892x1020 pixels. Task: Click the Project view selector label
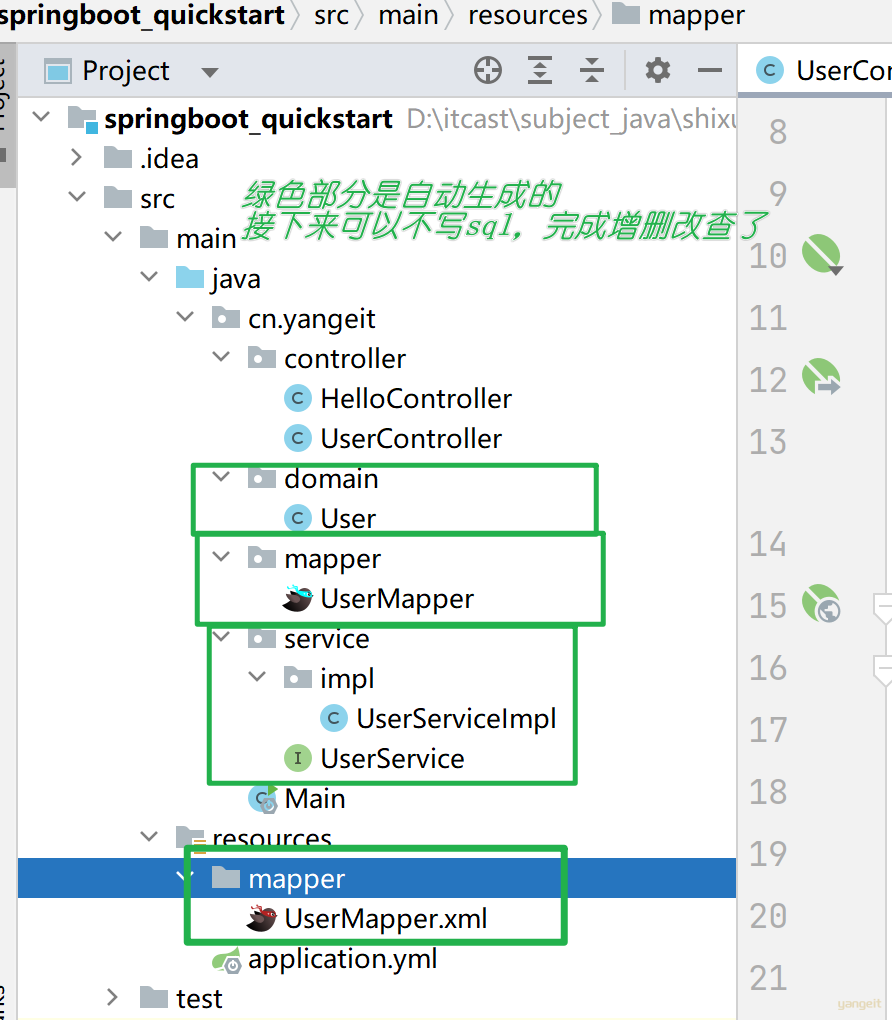point(126,71)
